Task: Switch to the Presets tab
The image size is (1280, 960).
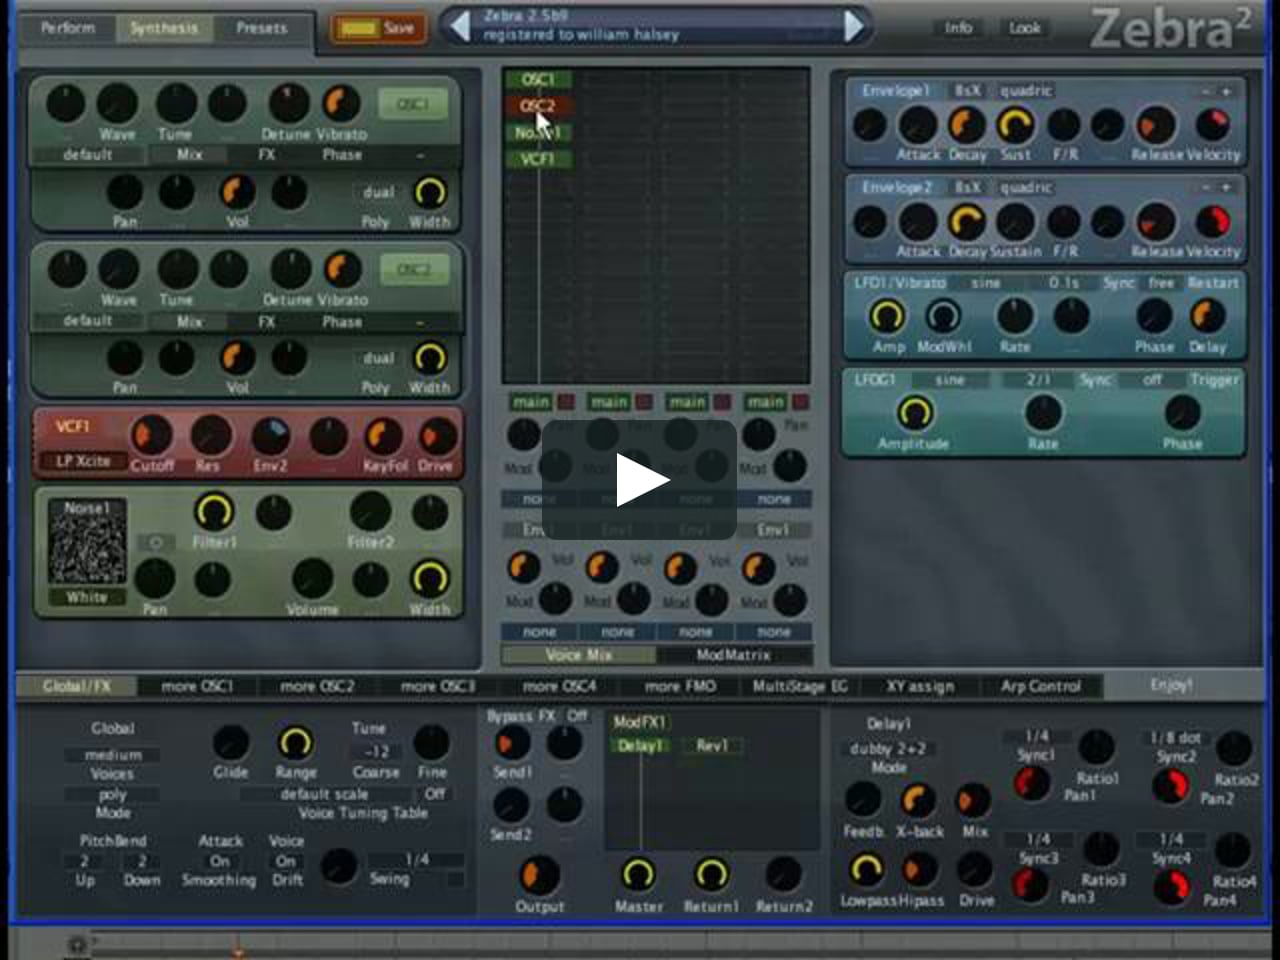Action: click(x=261, y=28)
